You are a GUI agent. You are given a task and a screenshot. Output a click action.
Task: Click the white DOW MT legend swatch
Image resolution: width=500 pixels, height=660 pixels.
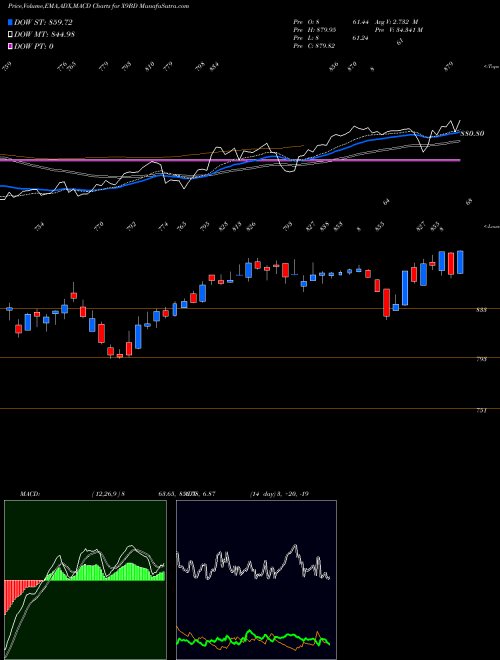[10, 35]
